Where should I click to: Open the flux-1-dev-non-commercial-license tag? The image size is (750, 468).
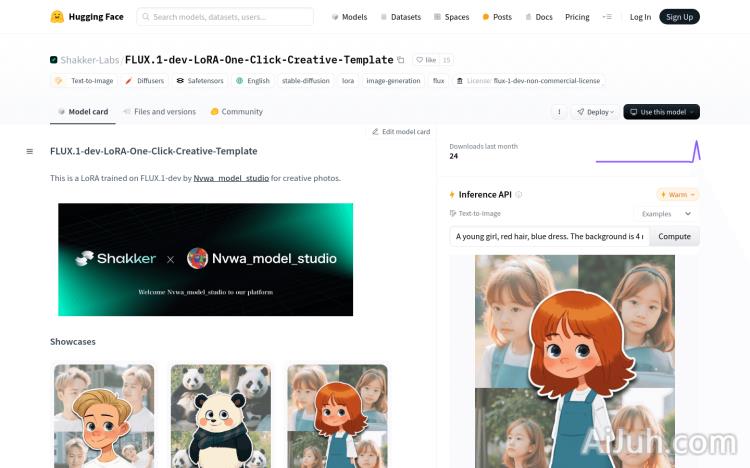pos(529,80)
